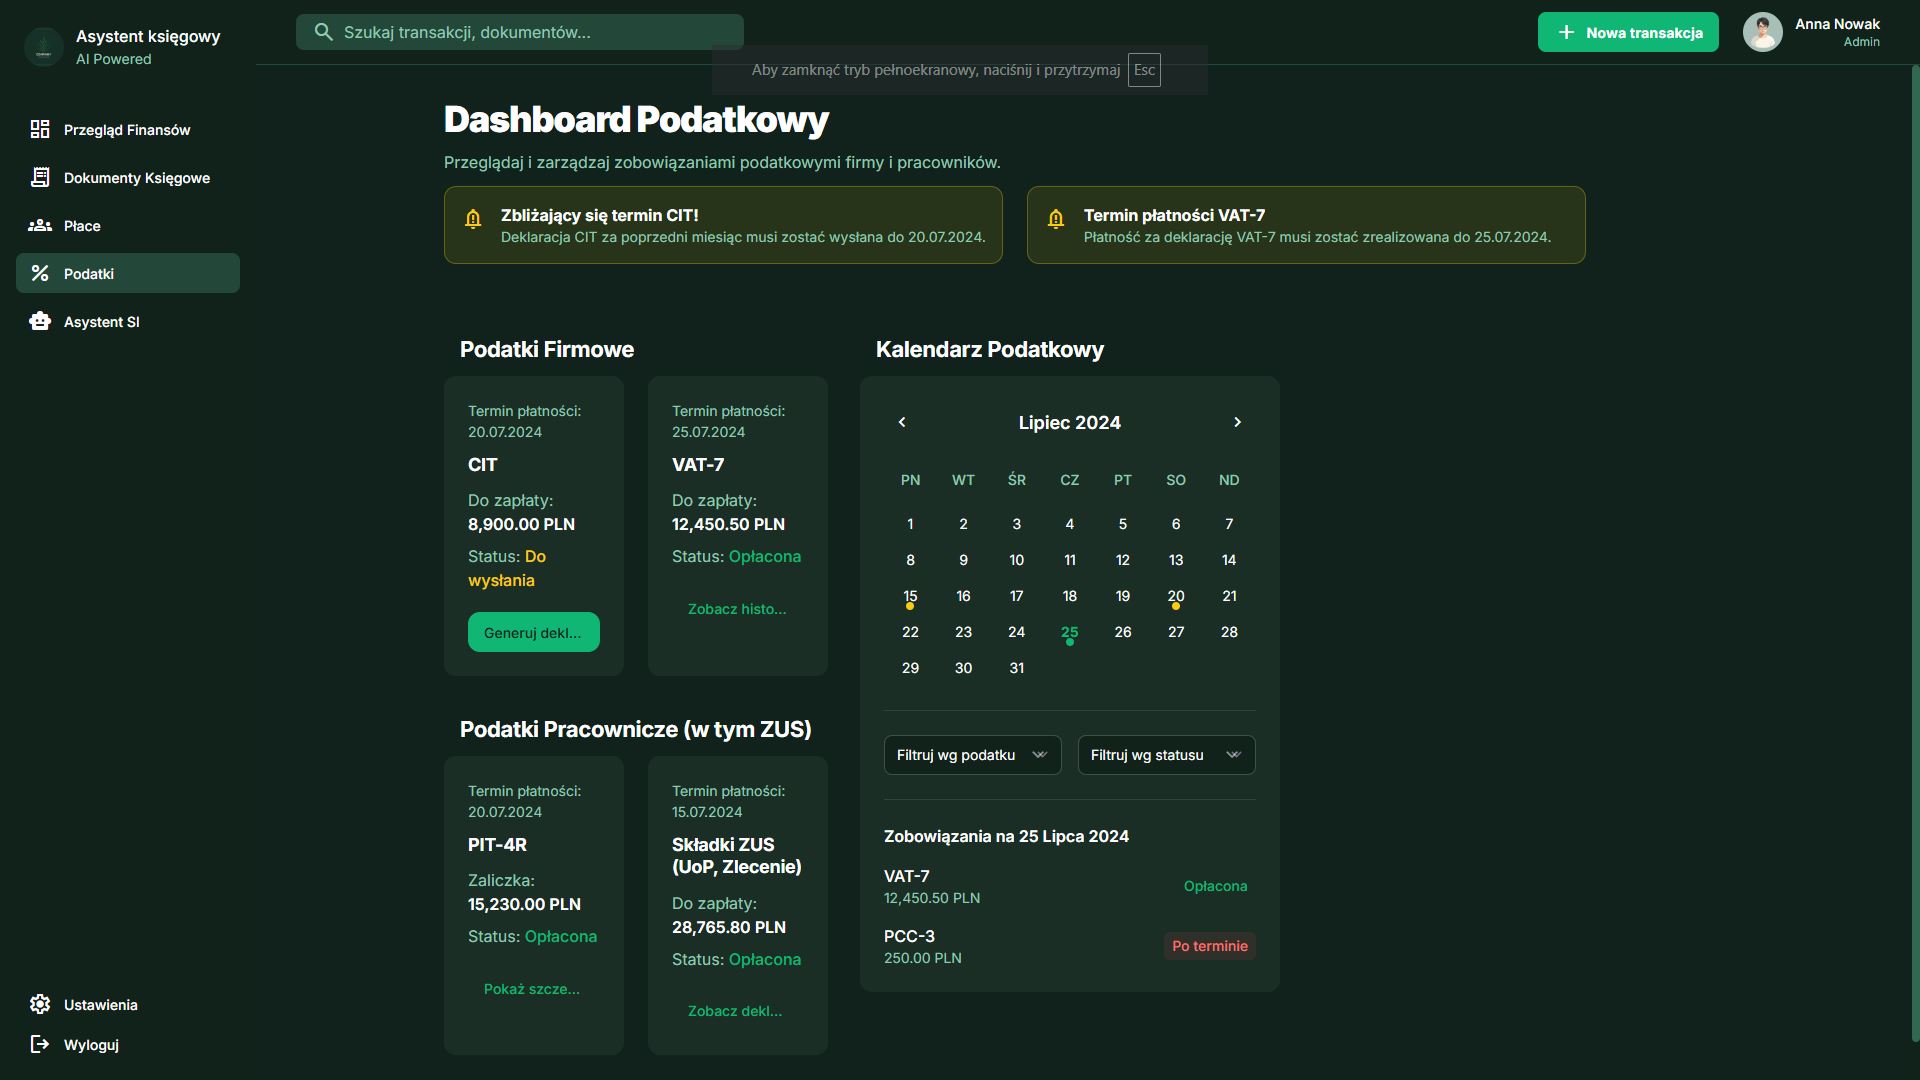Click the Dokumenty Księgowe receipt icon
The height and width of the screenshot is (1080, 1920).
40,177
